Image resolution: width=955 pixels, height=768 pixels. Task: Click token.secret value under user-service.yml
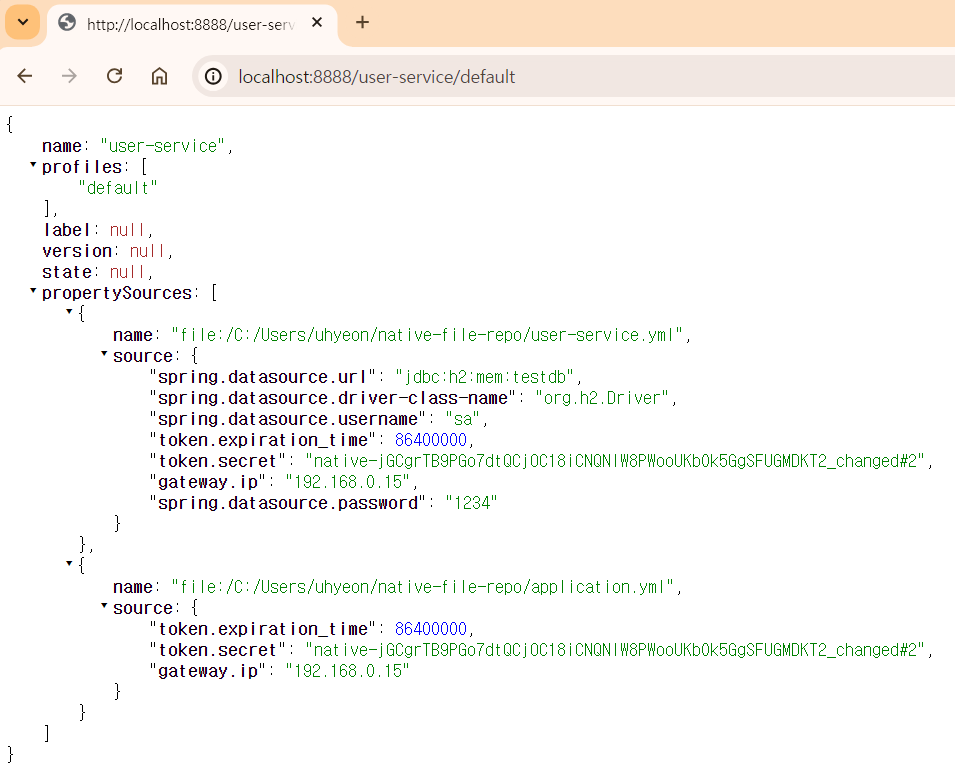[615, 461]
